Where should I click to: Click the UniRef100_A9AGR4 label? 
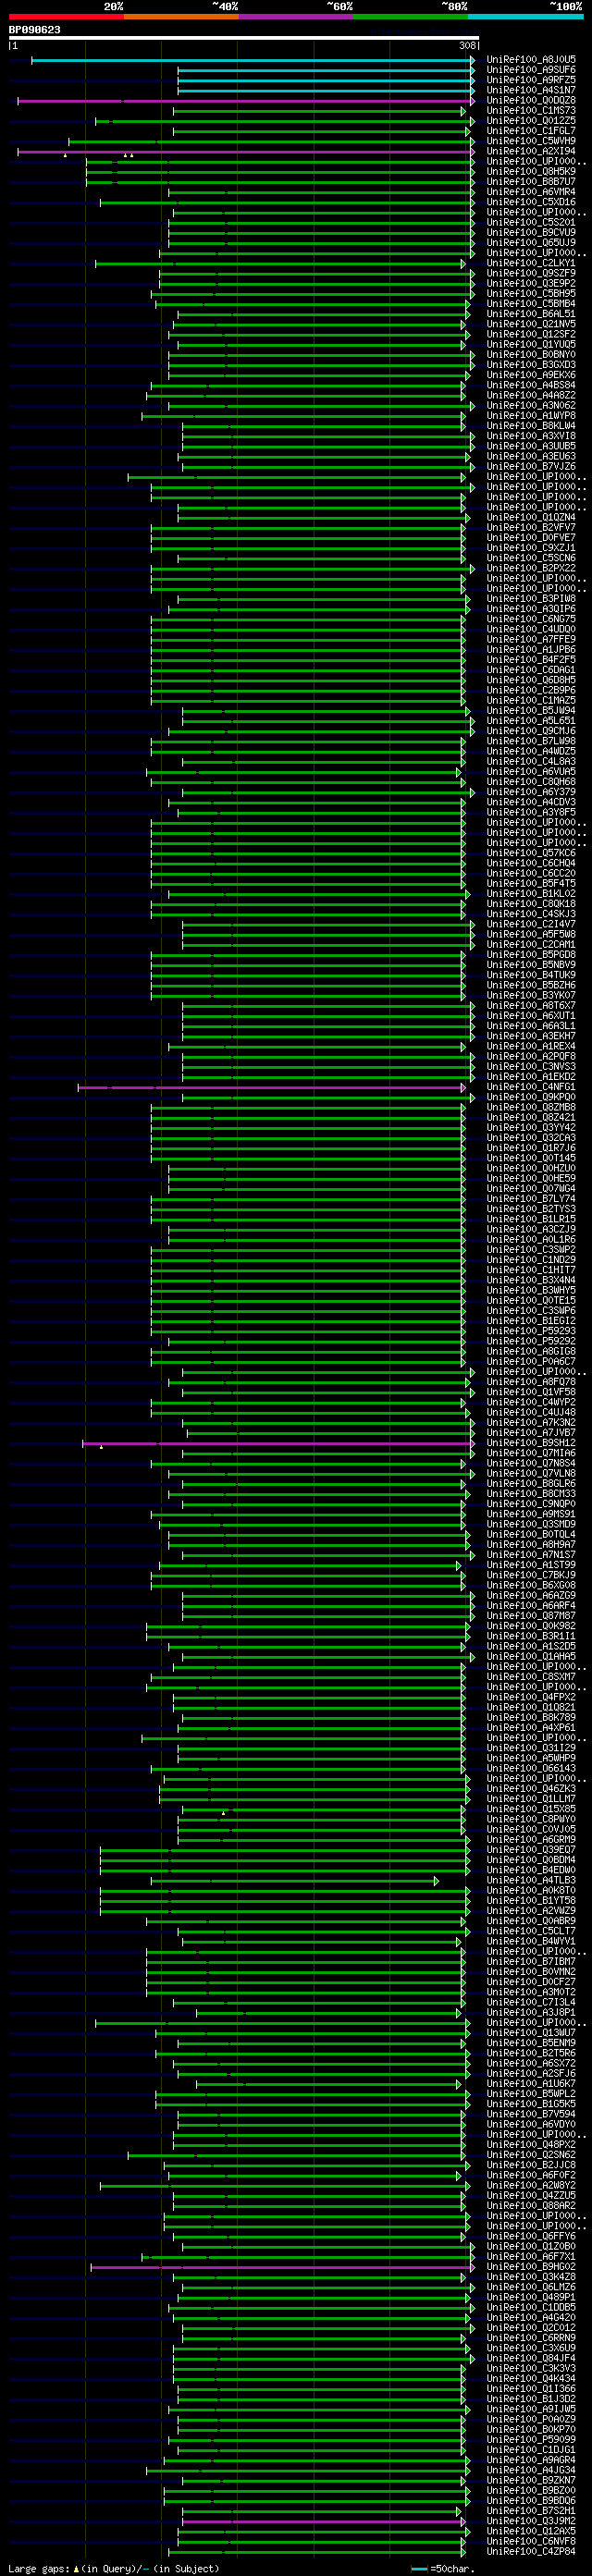click(x=531, y=2460)
